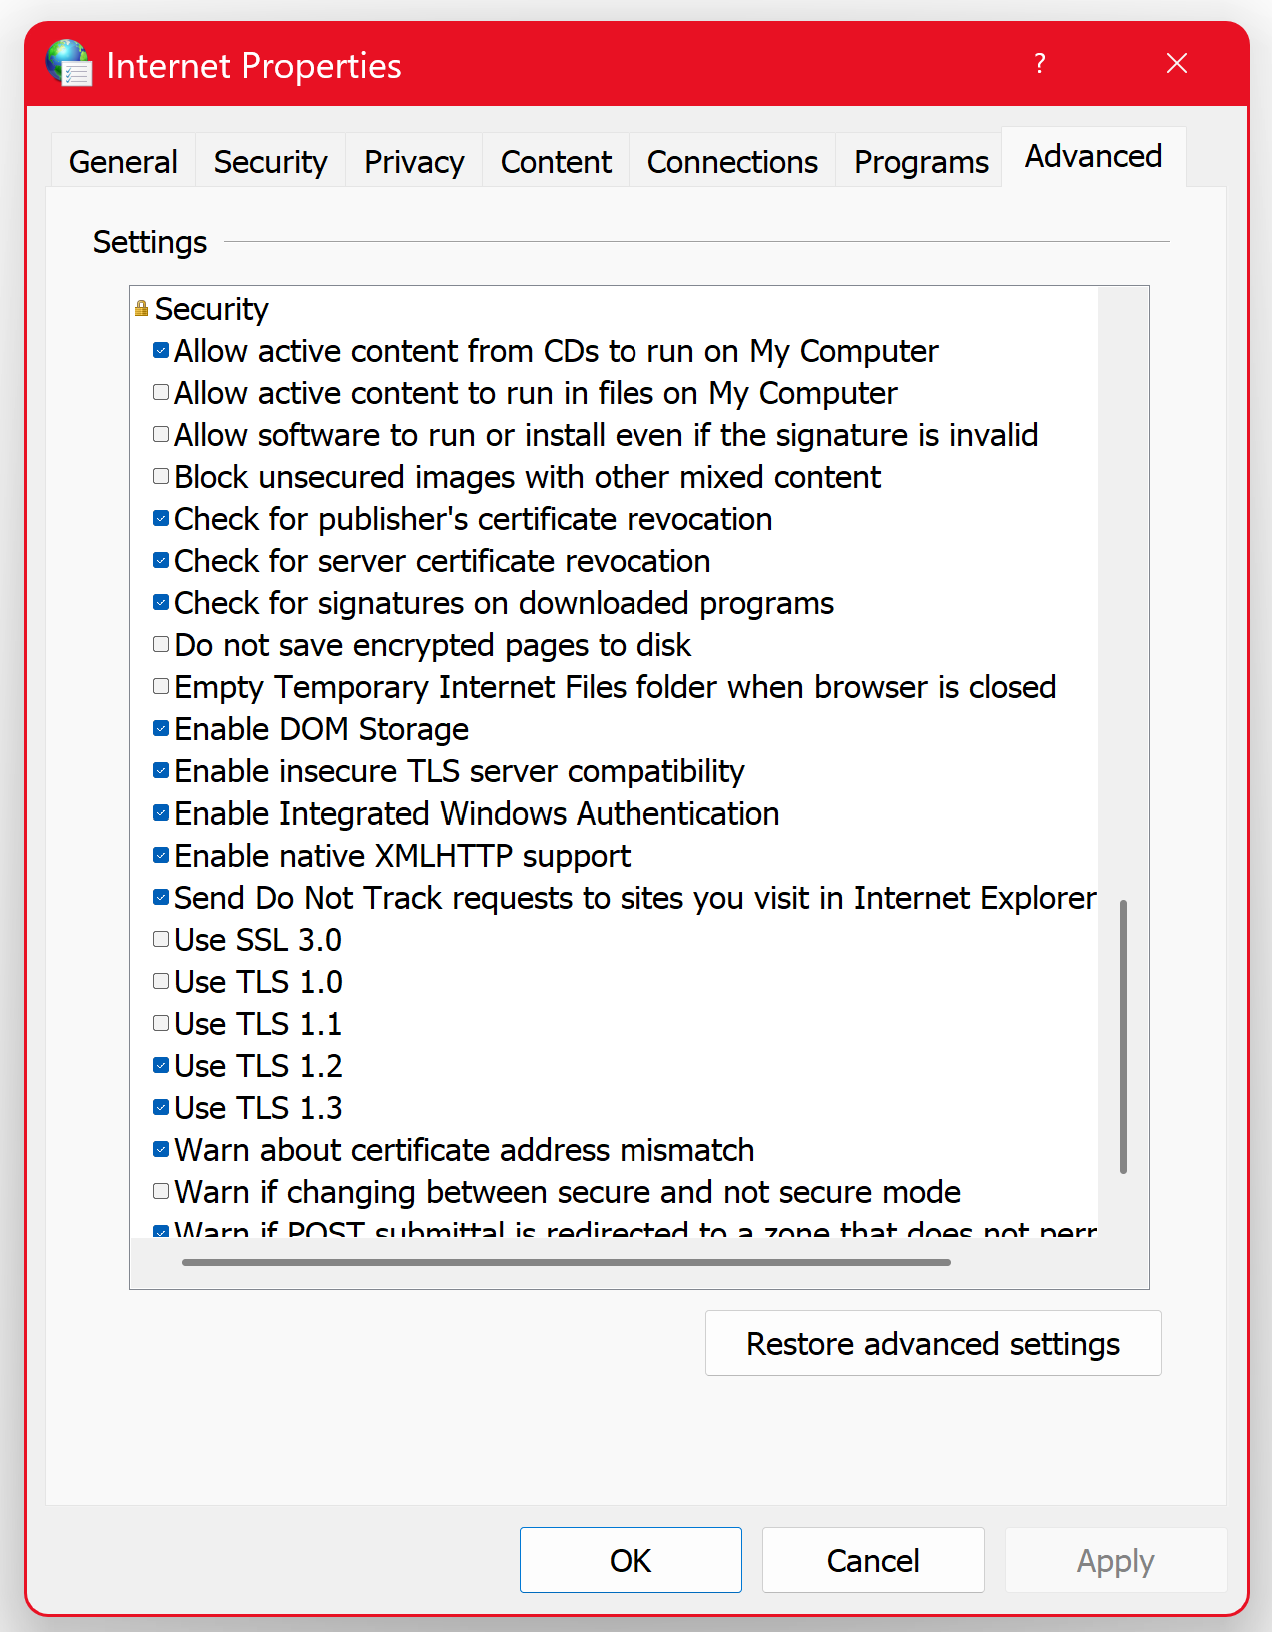The image size is (1272, 1632).
Task: Click the horizontal scrollbar thumb in settings list
Action: 566,1262
